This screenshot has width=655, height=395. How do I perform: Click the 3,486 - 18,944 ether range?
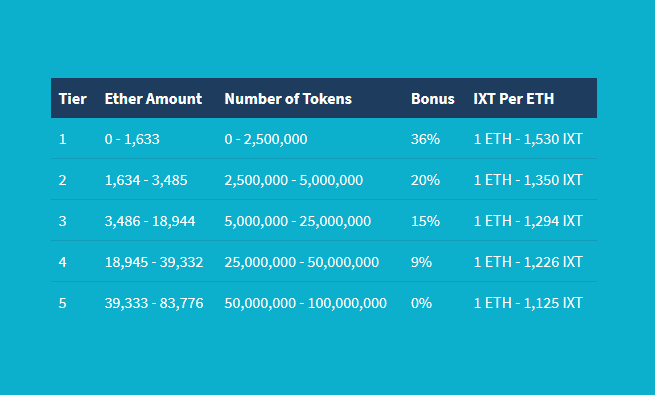[x=150, y=221]
